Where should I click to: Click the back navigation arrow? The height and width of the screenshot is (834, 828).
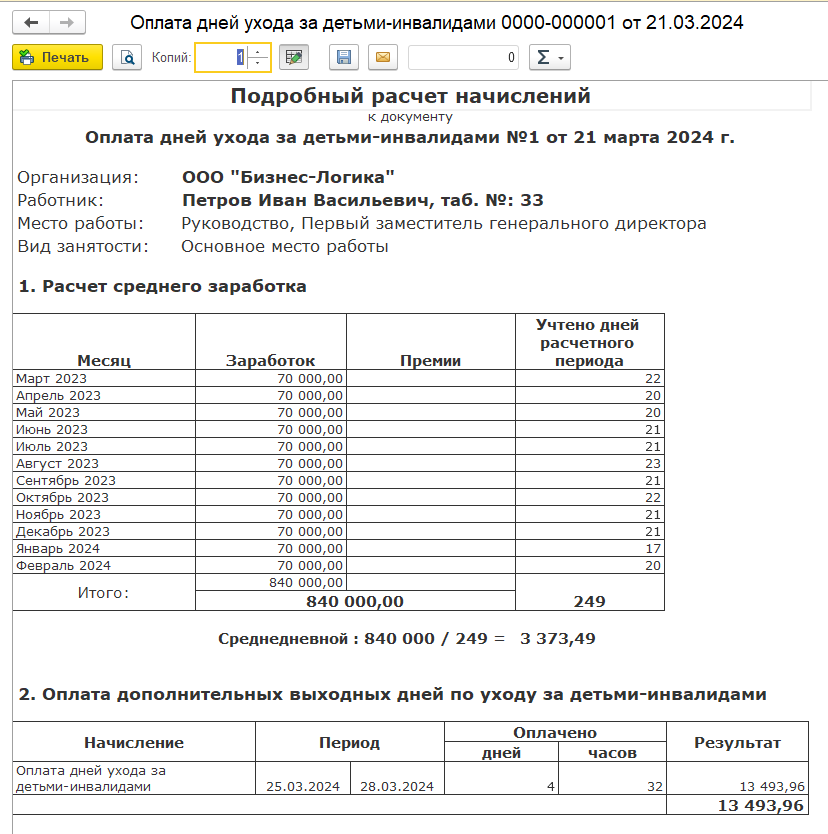coord(31,23)
